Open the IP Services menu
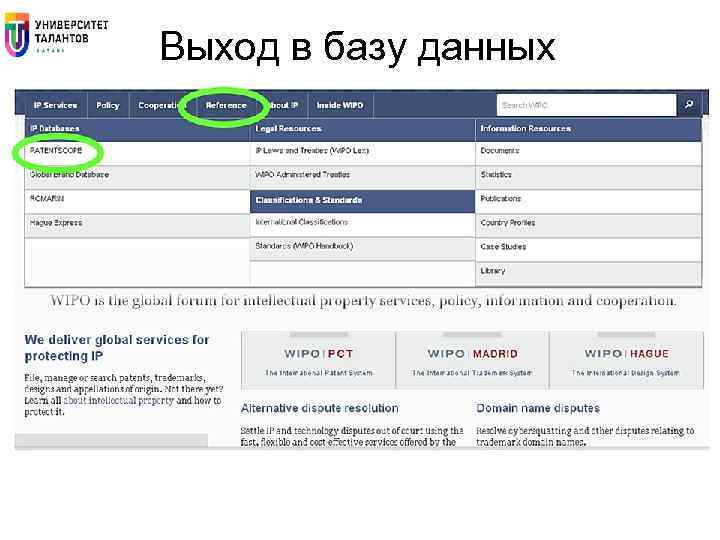This screenshot has height=540, width=720. click(55, 106)
